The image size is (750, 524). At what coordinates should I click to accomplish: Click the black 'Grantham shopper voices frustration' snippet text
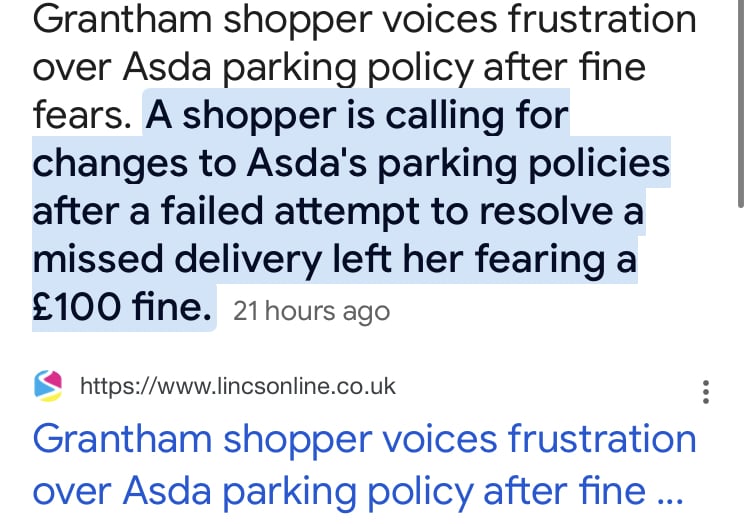364,19
